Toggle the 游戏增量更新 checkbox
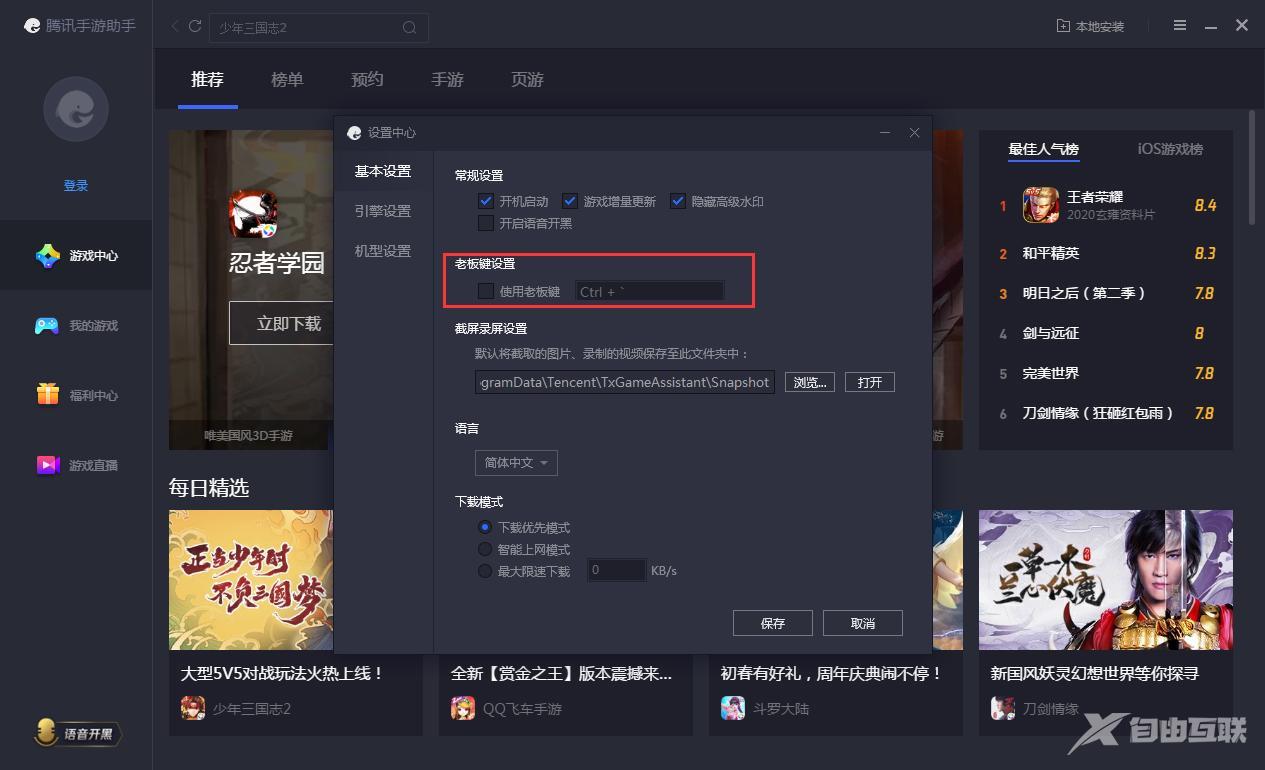 (x=570, y=201)
